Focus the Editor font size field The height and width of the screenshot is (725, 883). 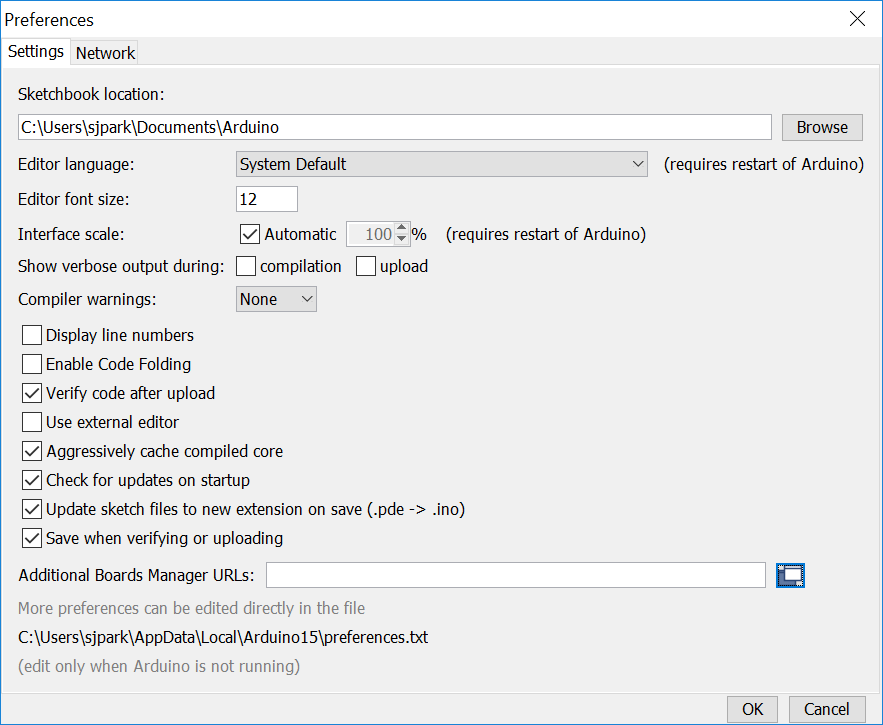click(x=266, y=199)
